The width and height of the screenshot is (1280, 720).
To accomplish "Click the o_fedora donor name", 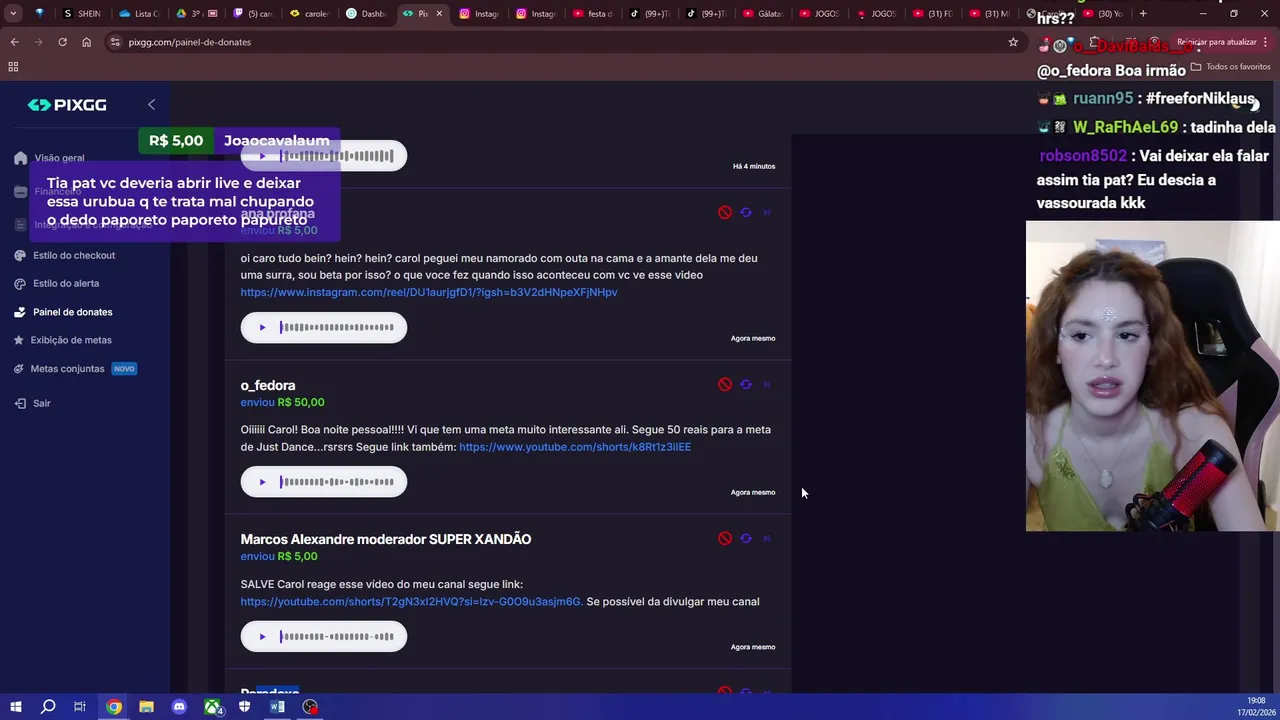I will click(268, 385).
